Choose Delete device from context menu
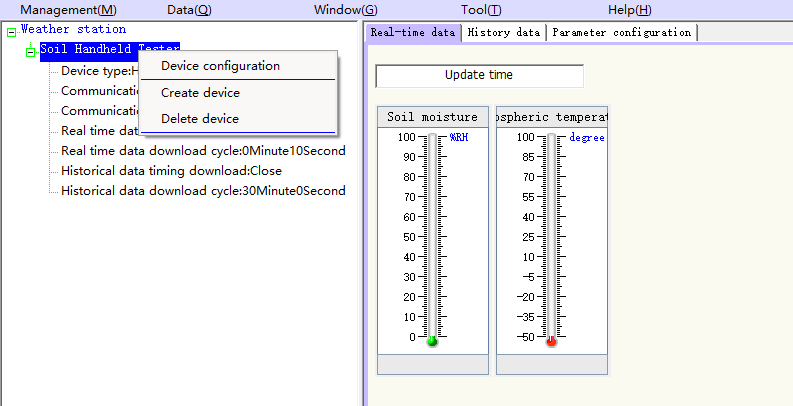793x406 pixels. [x=200, y=119]
